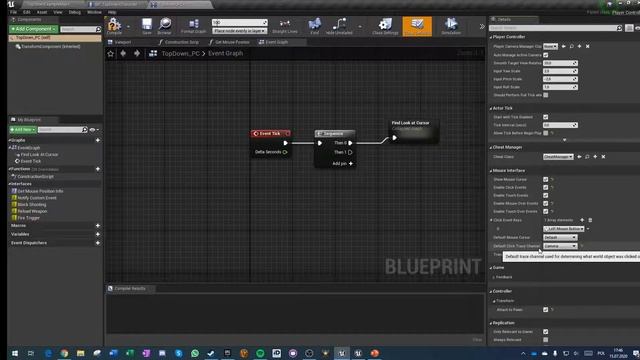Click the Straight Lines toolbar icon
This screenshot has height=360, width=640.
coord(285,26)
